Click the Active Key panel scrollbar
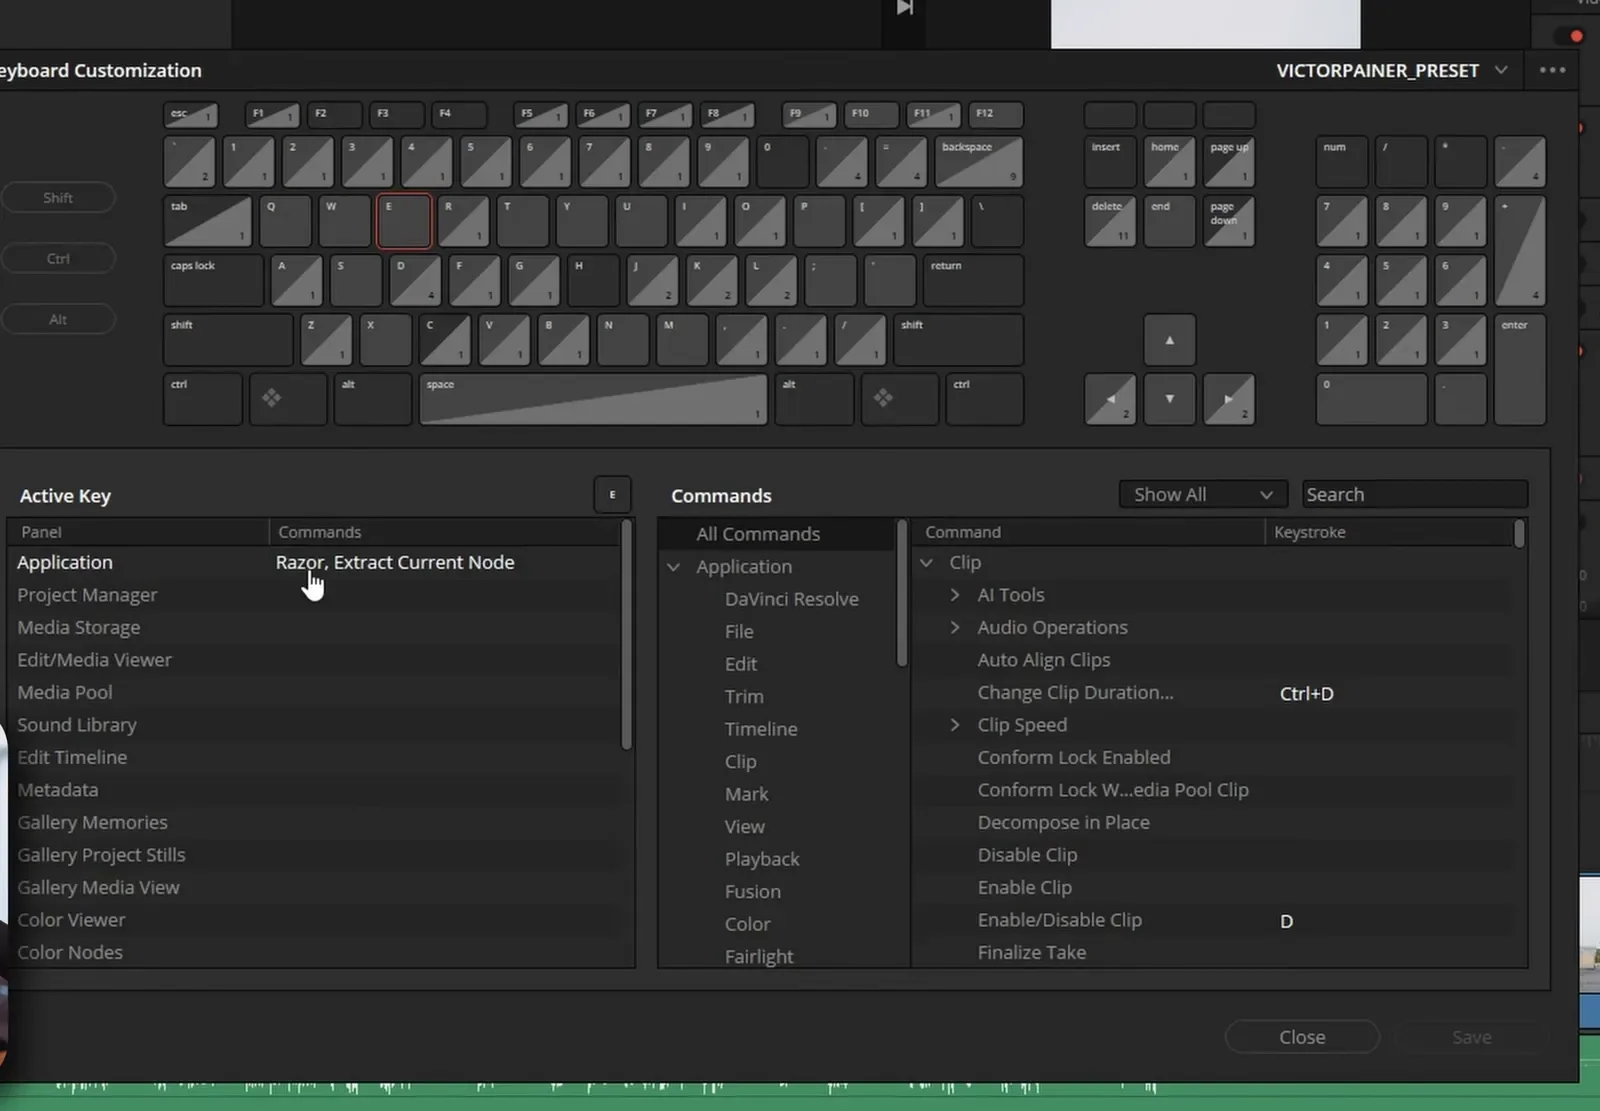 [627, 635]
